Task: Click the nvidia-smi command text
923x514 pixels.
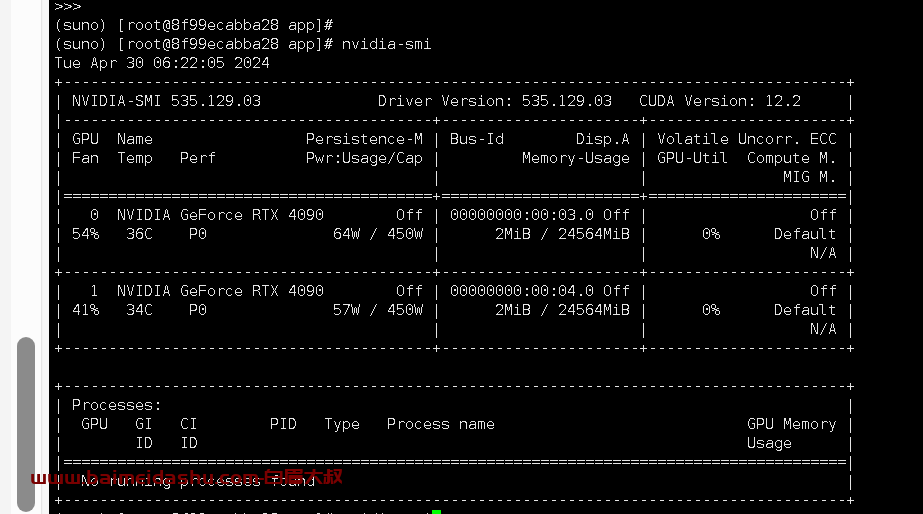Action: tap(386, 44)
